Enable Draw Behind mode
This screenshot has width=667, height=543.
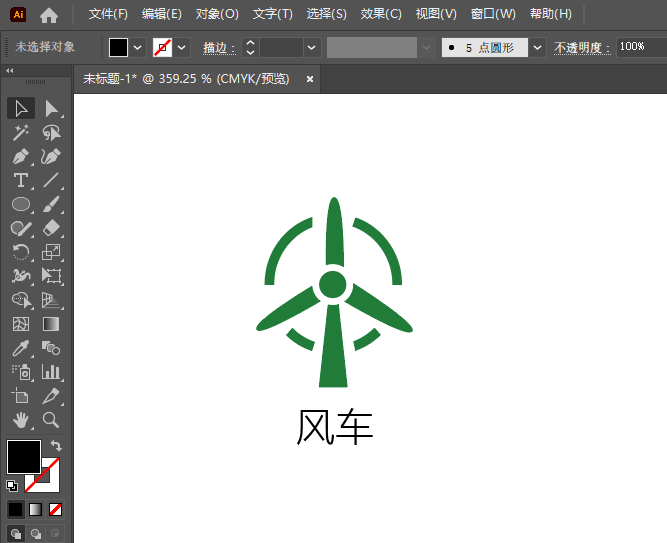click(x=36, y=534)
